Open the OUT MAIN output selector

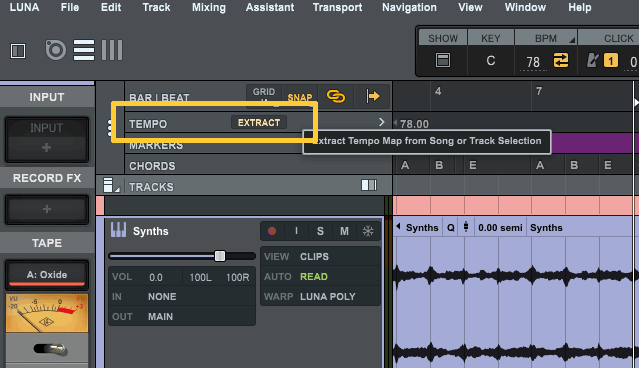coord(182,317)
